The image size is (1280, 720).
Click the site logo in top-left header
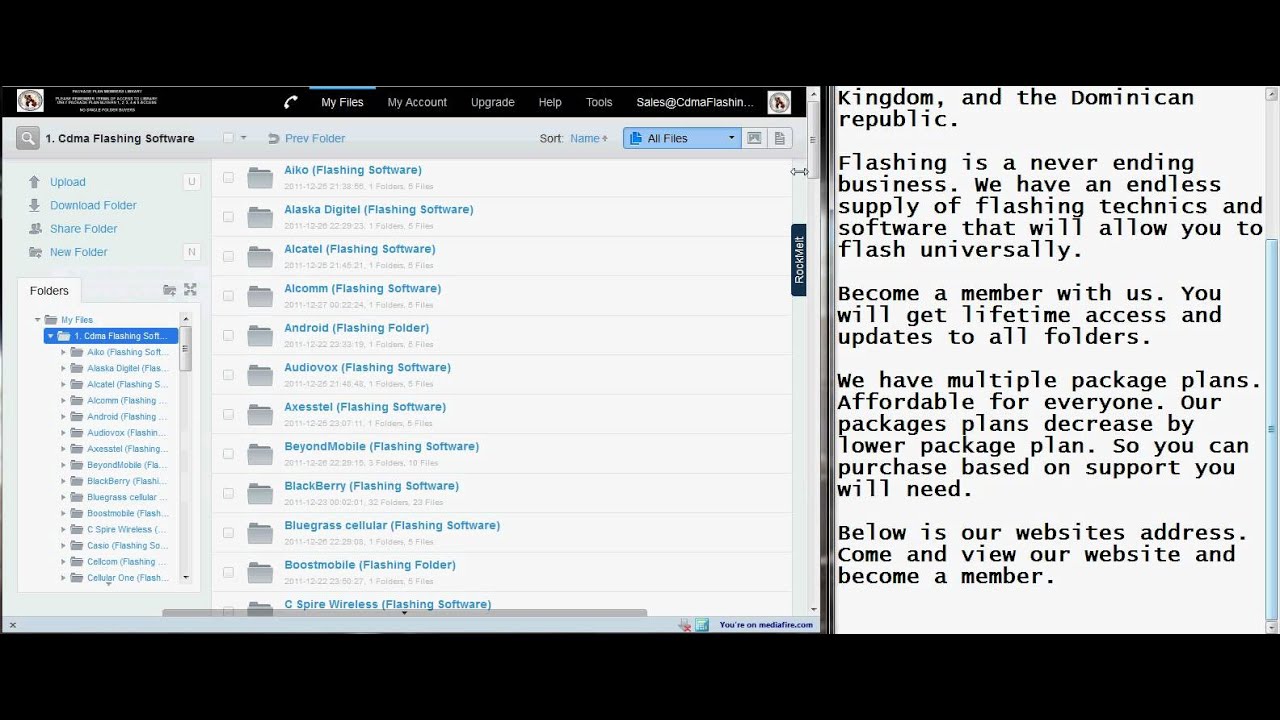pos(30,101)
